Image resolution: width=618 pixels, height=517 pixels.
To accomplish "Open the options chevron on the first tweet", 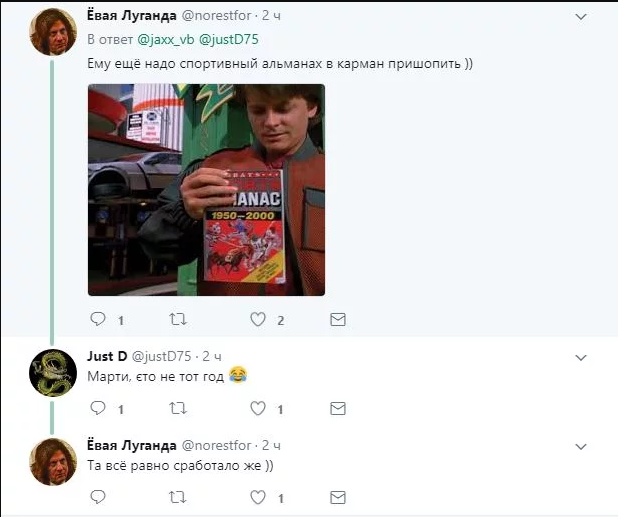I will 581,17.
